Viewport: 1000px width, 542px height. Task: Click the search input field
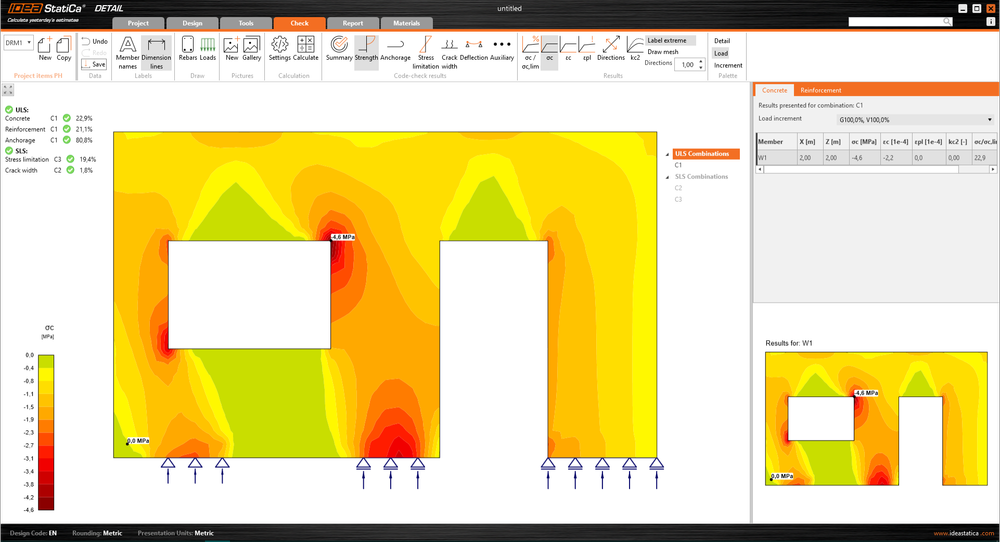[x=895, y=22]
